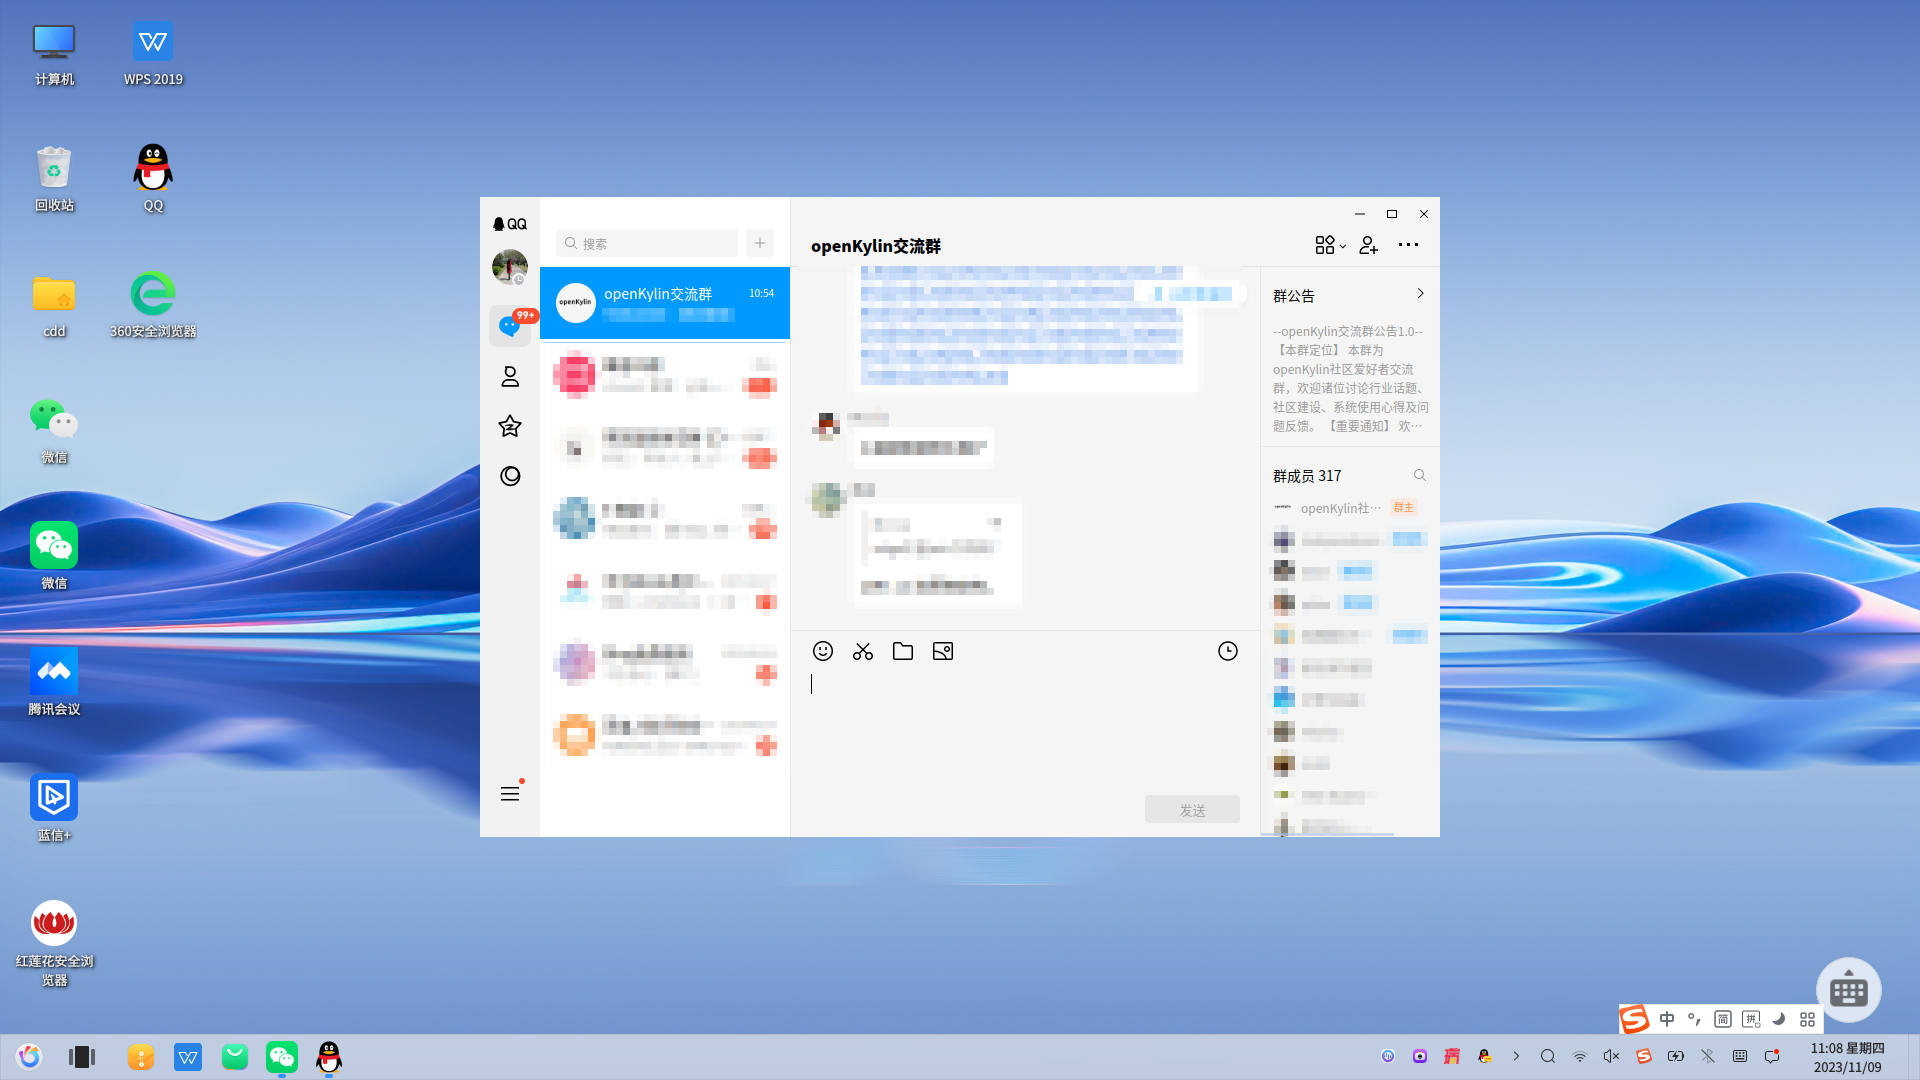Click the plus button beside search box
Screen dimensions: 1920x1080
760,243
